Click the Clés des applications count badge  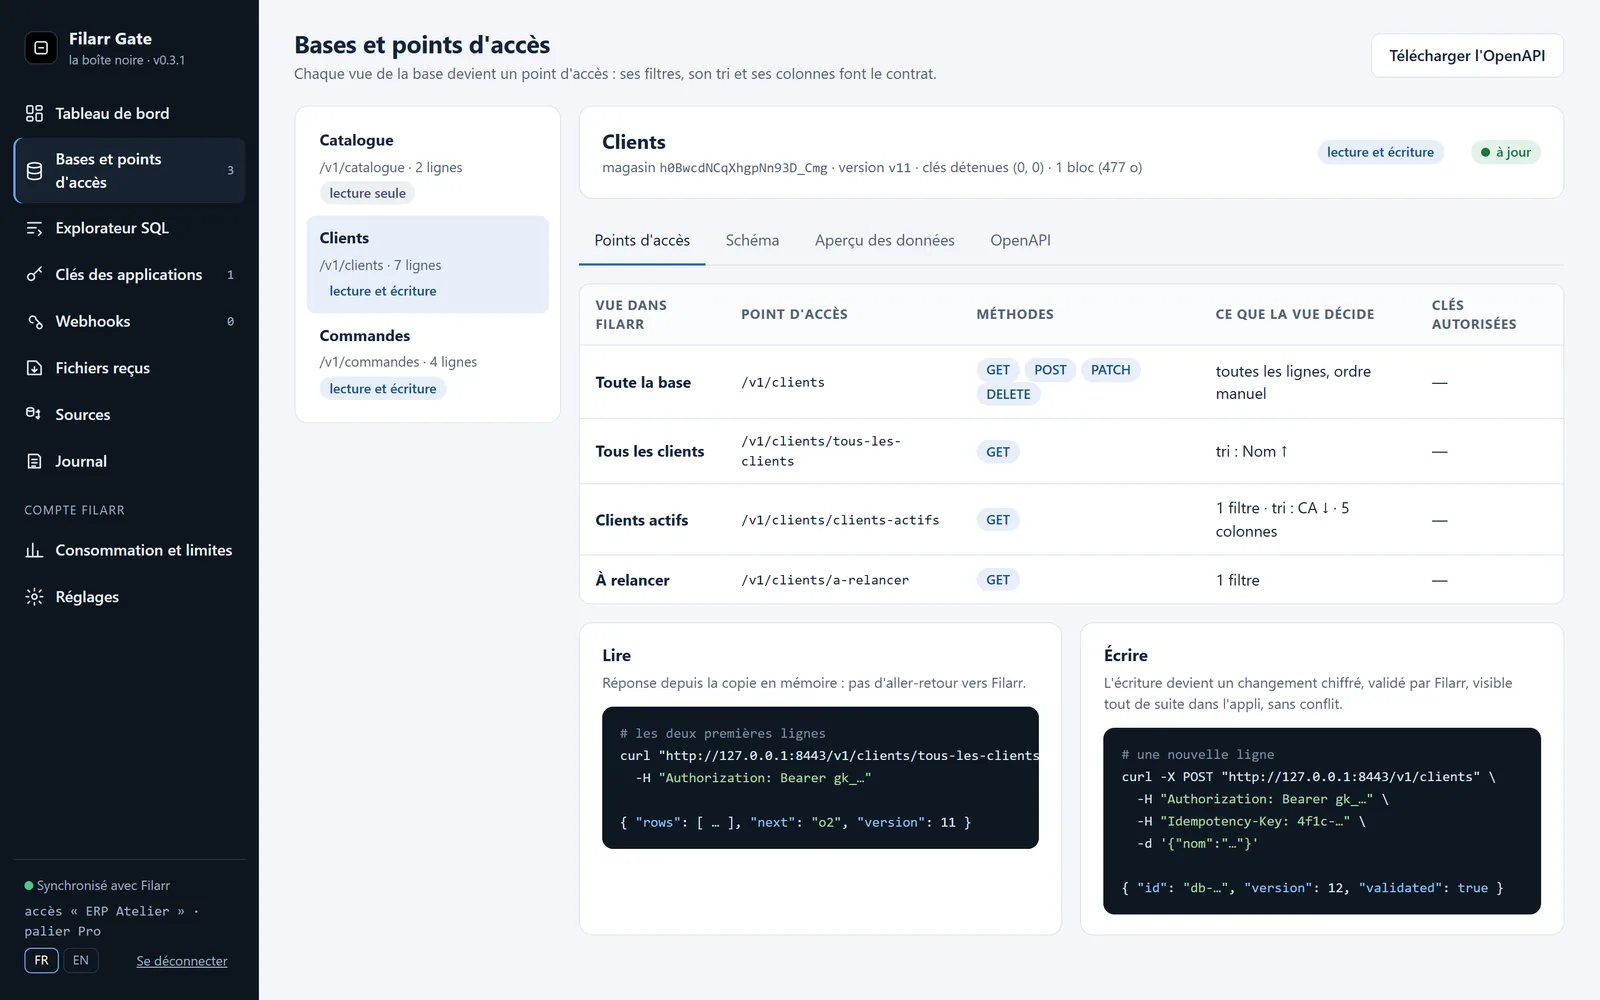(230, 275)
